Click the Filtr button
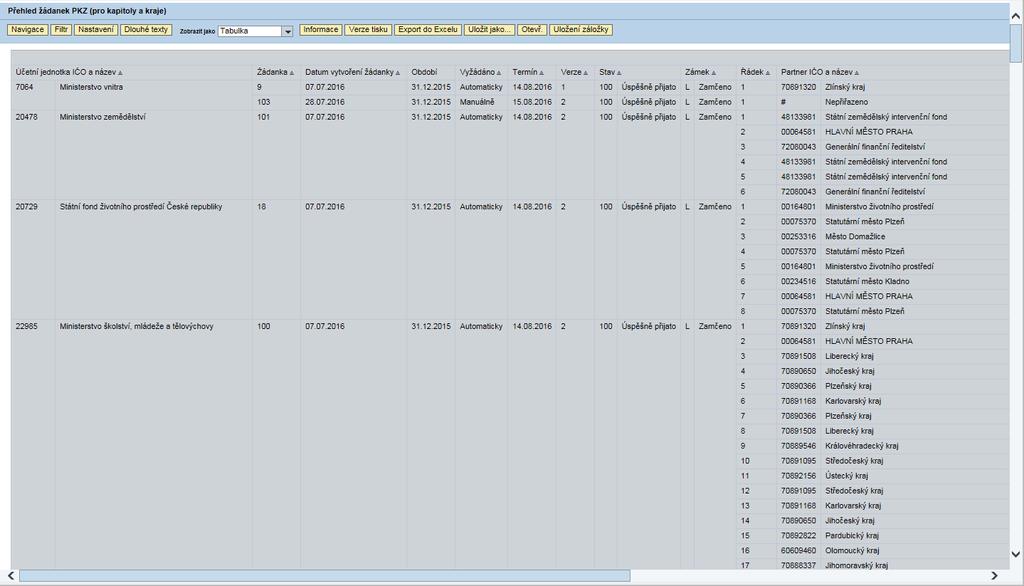The width and height of the screenshot is (1024, 586). (61, 30)
